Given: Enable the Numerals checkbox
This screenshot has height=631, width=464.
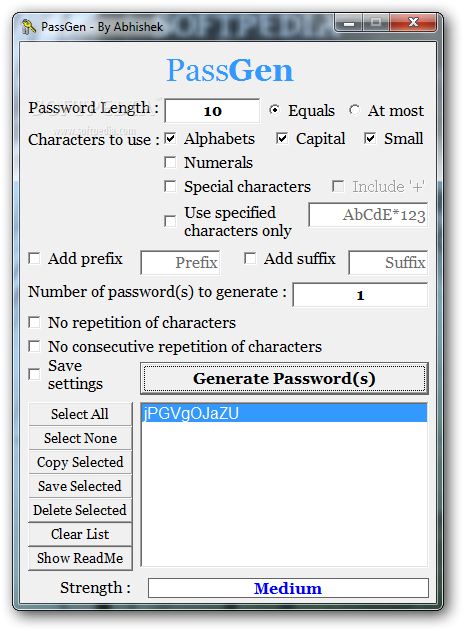Looking at the screenshot, I should (170, 163).
